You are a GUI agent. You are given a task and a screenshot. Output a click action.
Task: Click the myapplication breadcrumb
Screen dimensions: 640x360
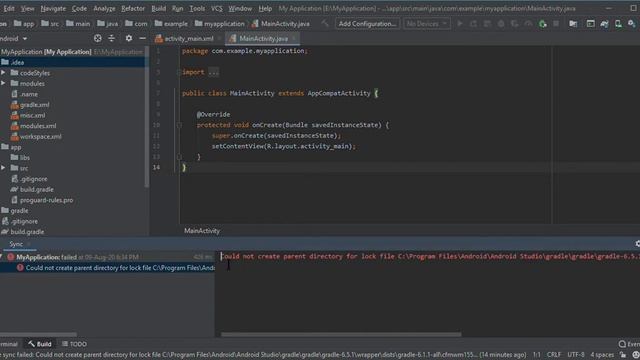(220, 24)
